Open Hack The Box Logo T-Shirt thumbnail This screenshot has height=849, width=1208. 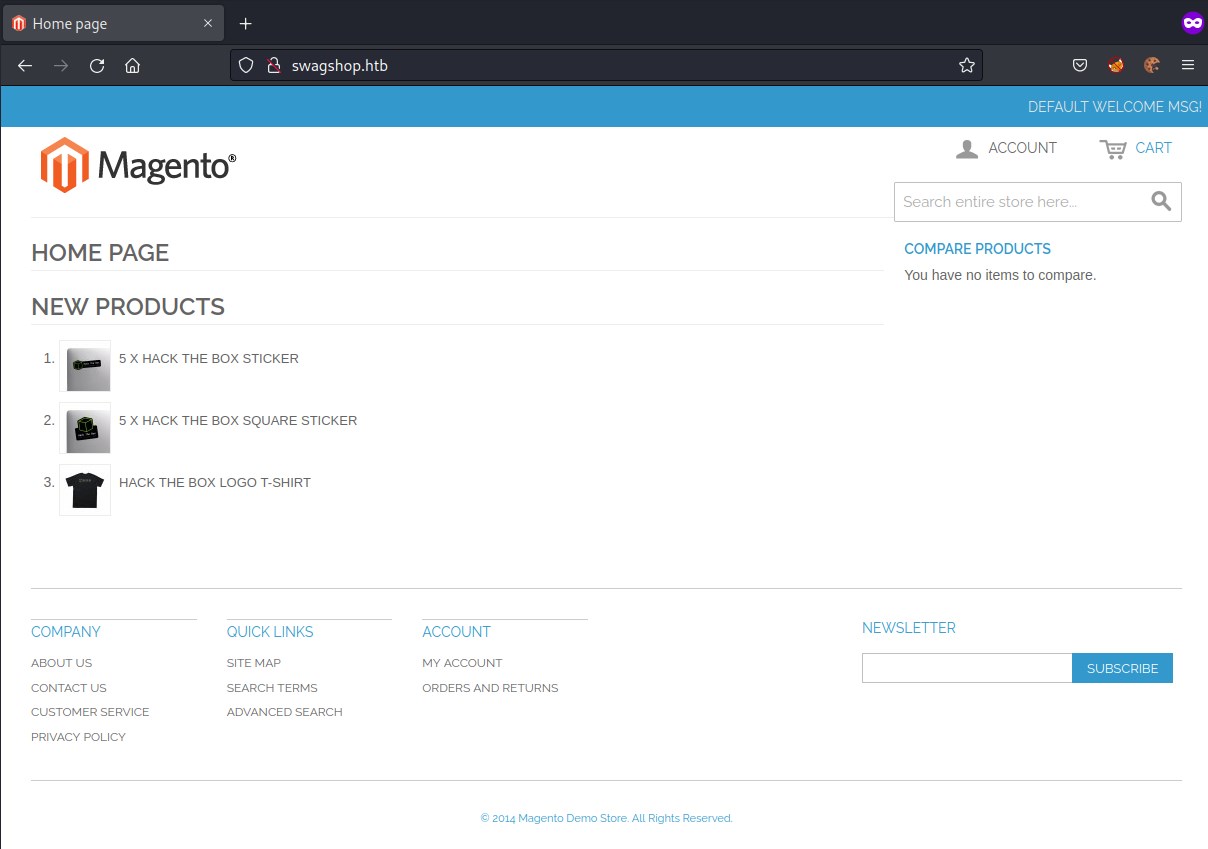85,490
